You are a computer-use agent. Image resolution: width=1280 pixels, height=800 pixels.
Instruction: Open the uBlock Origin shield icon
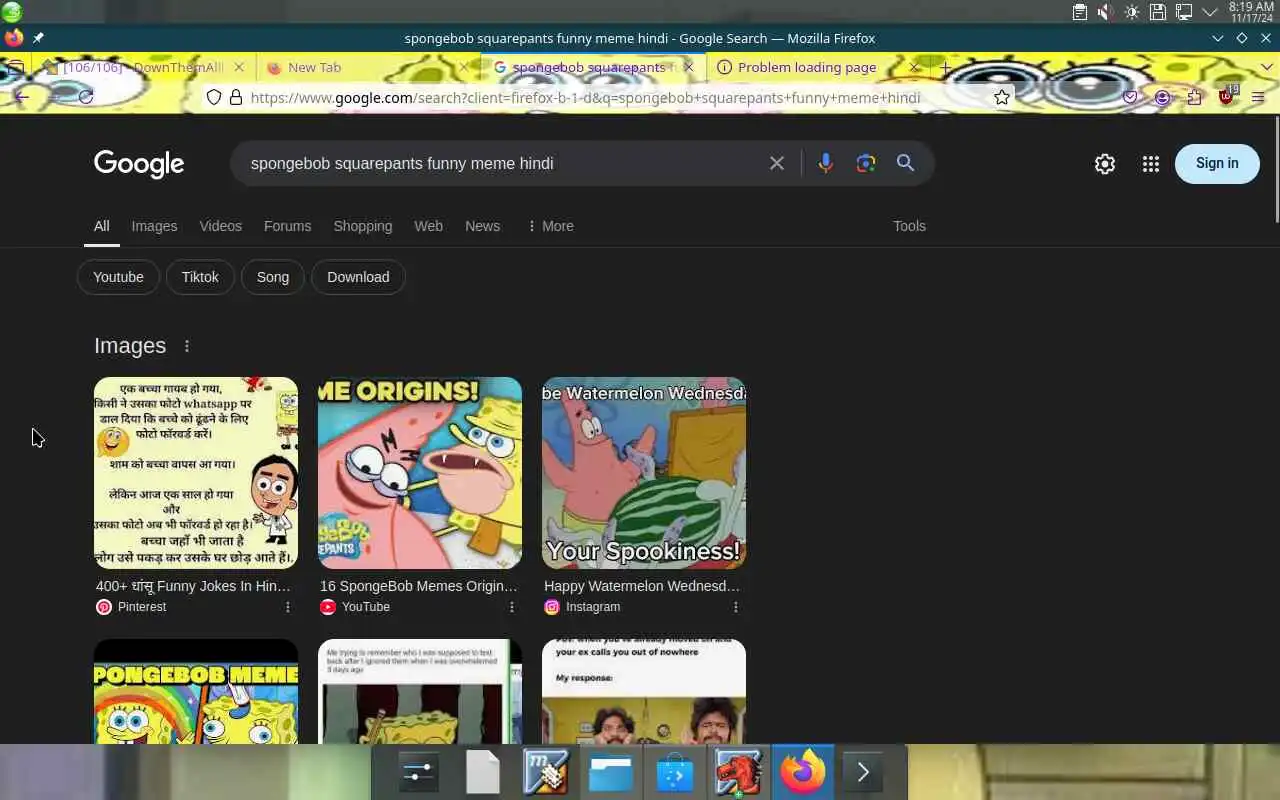tap(1227, 97)
